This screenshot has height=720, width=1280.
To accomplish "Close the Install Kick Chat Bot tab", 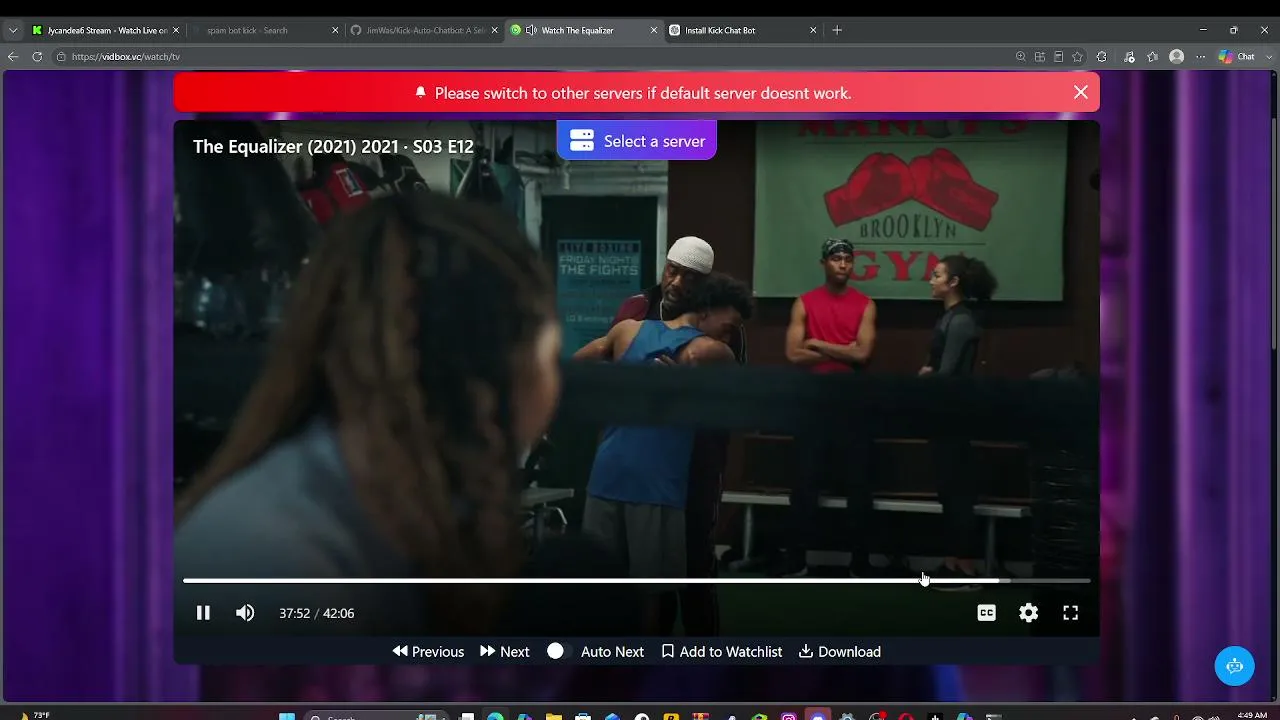I will 814,30.
